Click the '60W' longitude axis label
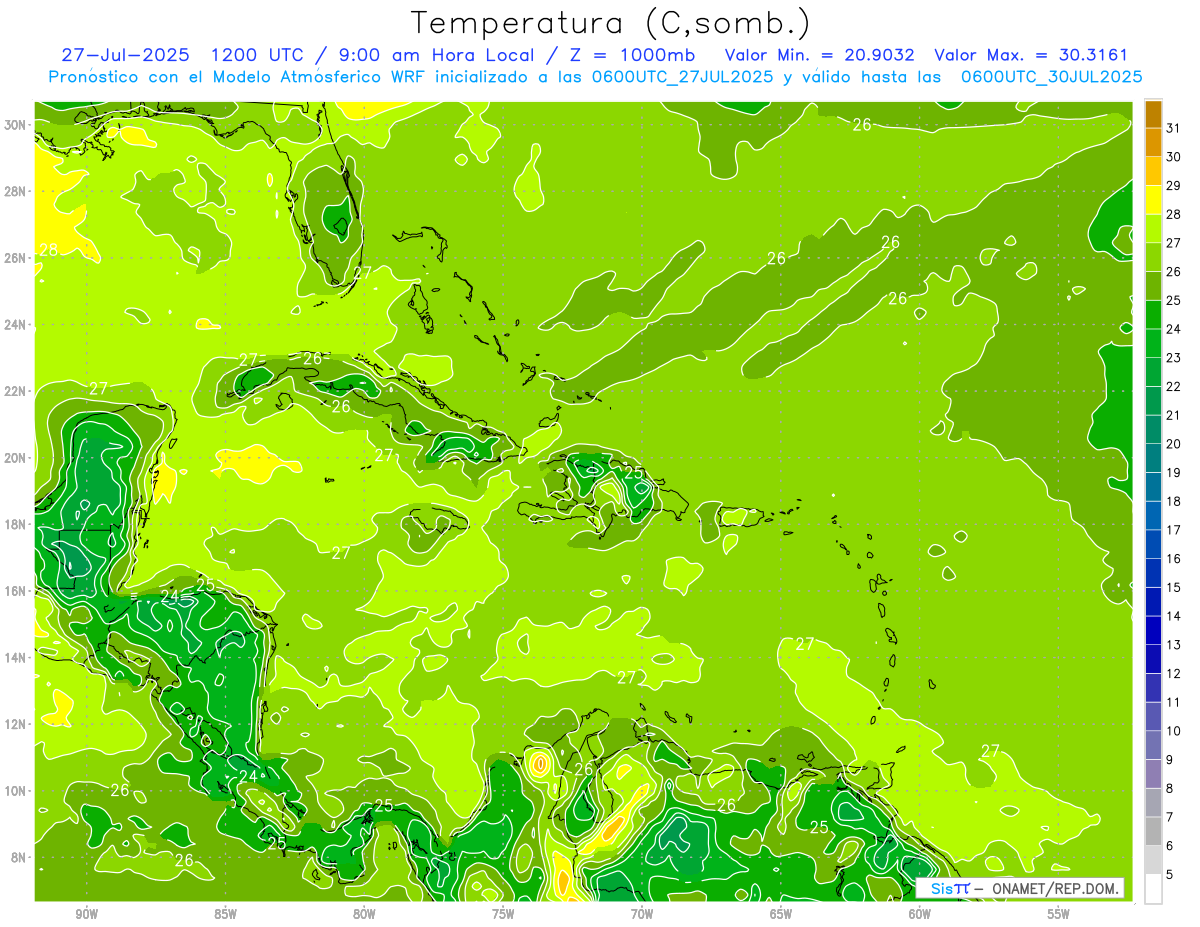The image size is (1200, 927). click(x=920, y=914)
